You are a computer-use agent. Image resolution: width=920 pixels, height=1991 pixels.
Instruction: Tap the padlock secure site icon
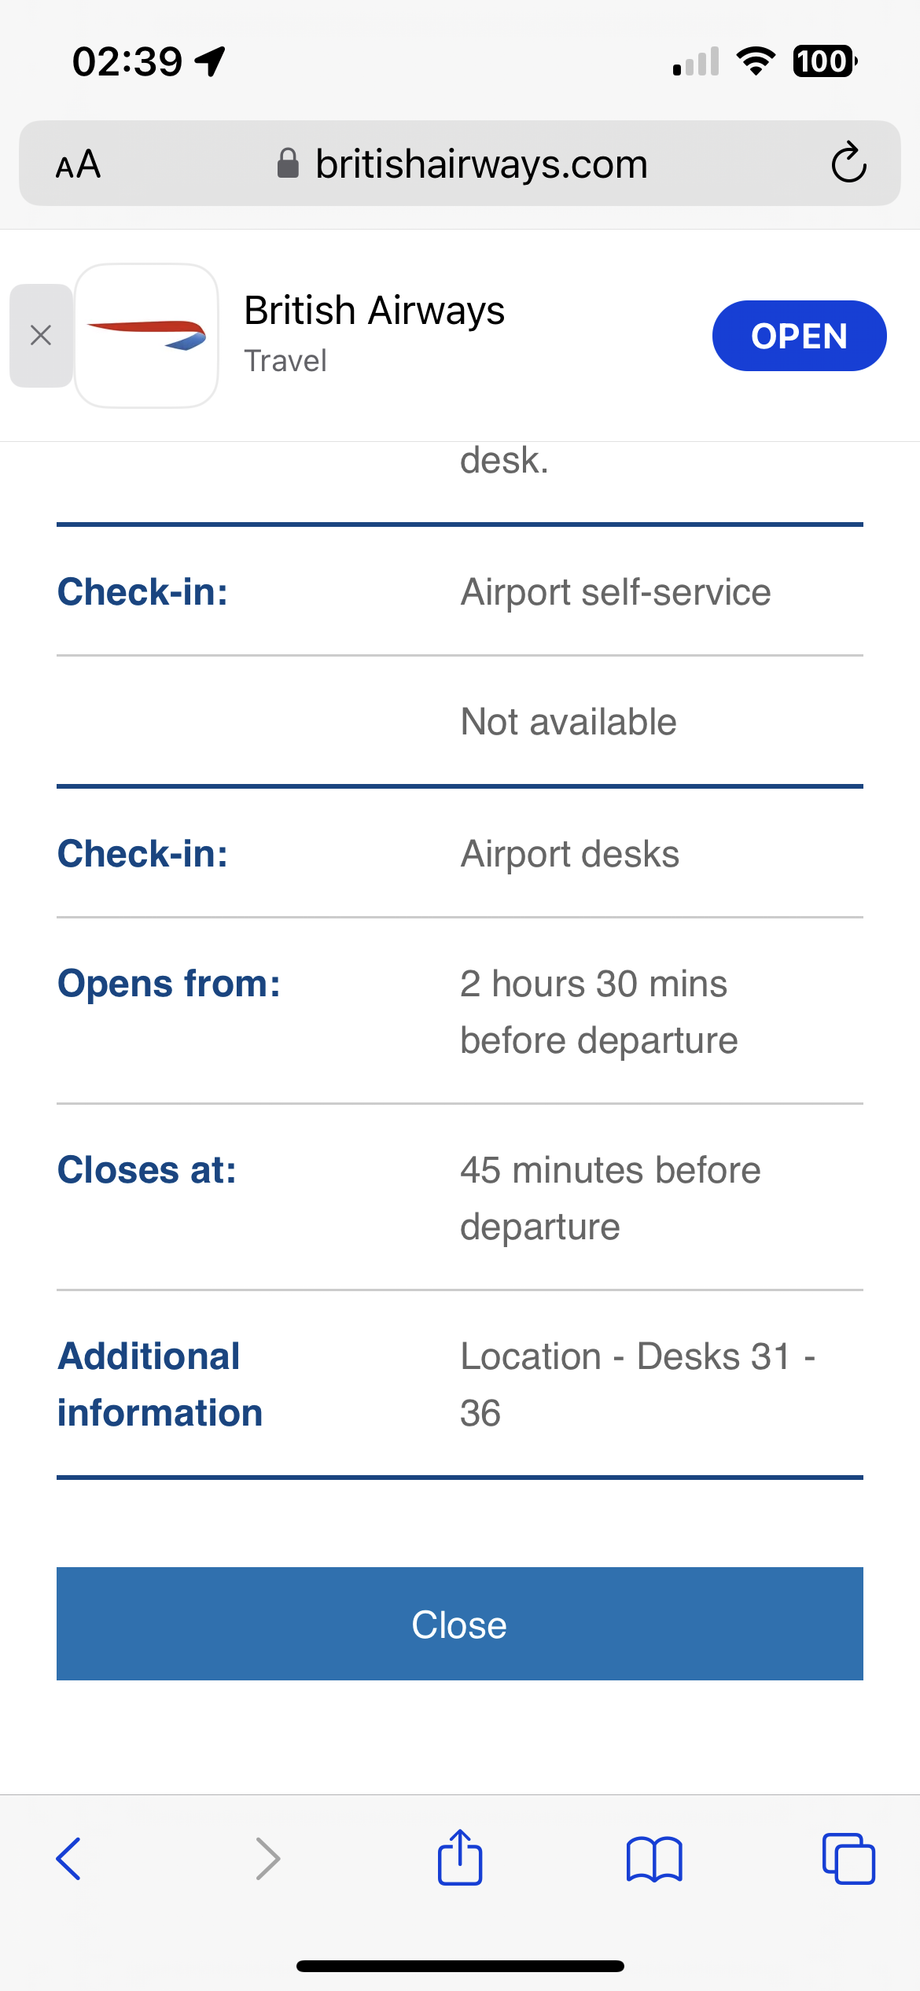(x=288, y=163)
